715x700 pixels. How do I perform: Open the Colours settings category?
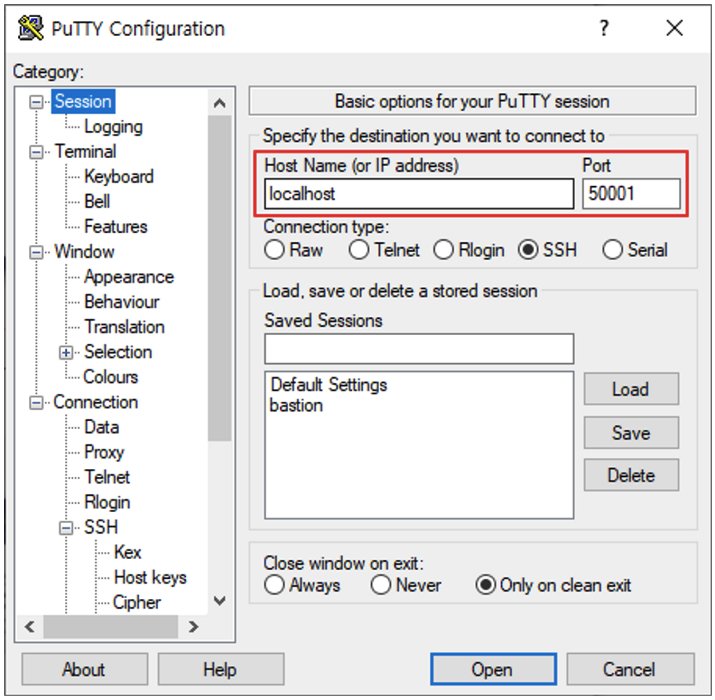coord(110,377)
